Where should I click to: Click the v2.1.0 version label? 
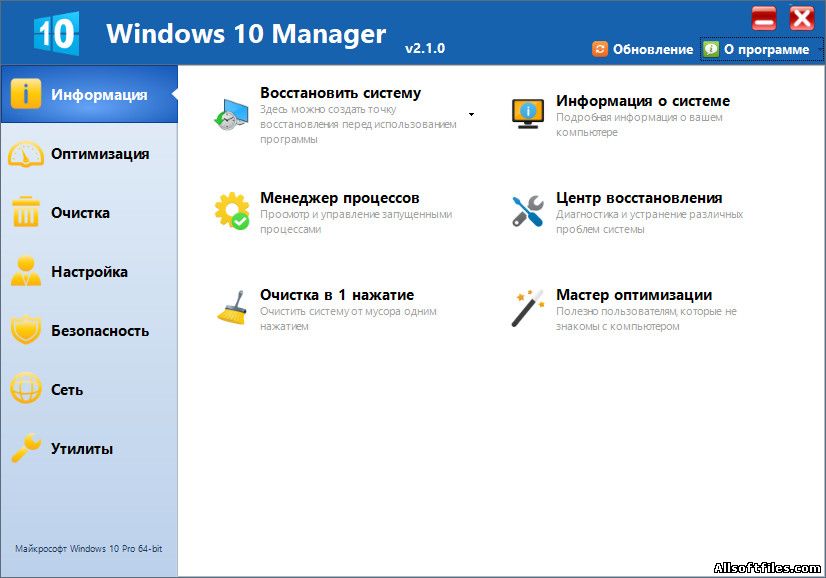(425, 48)
